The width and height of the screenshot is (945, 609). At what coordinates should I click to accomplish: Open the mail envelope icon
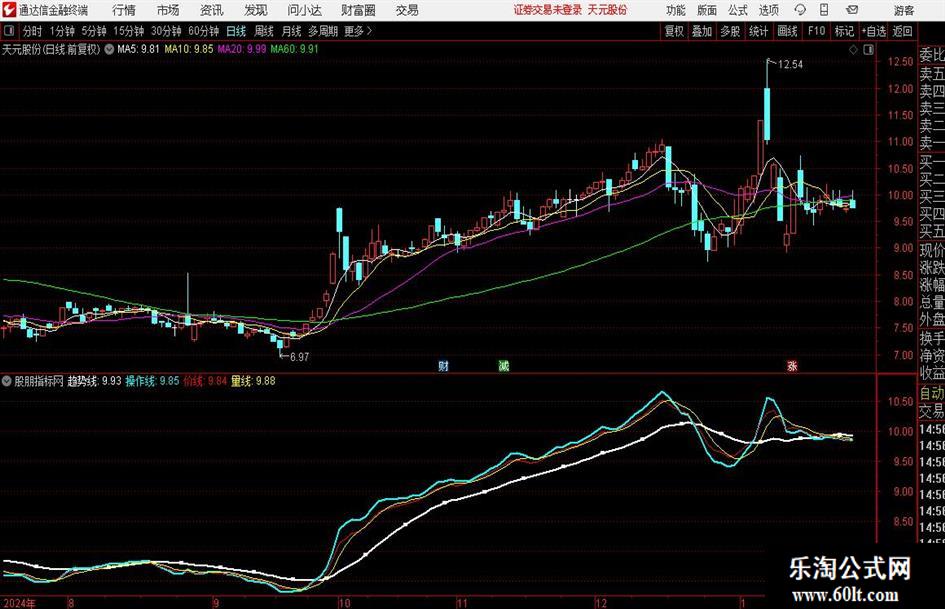click(x=852, y=10)
